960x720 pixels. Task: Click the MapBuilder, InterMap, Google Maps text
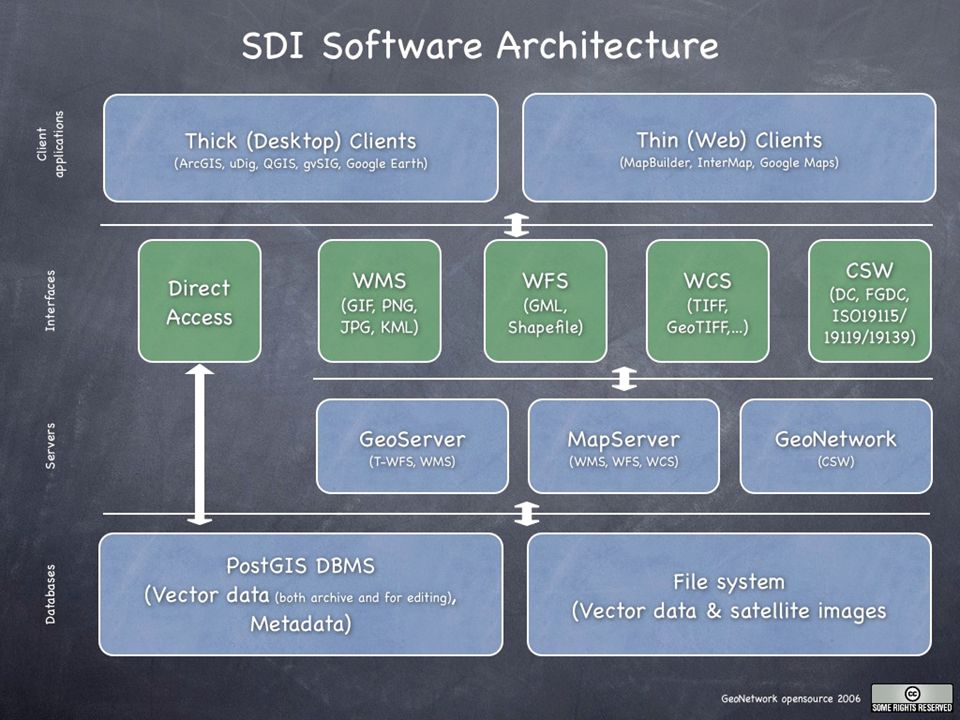coord(729,163)
